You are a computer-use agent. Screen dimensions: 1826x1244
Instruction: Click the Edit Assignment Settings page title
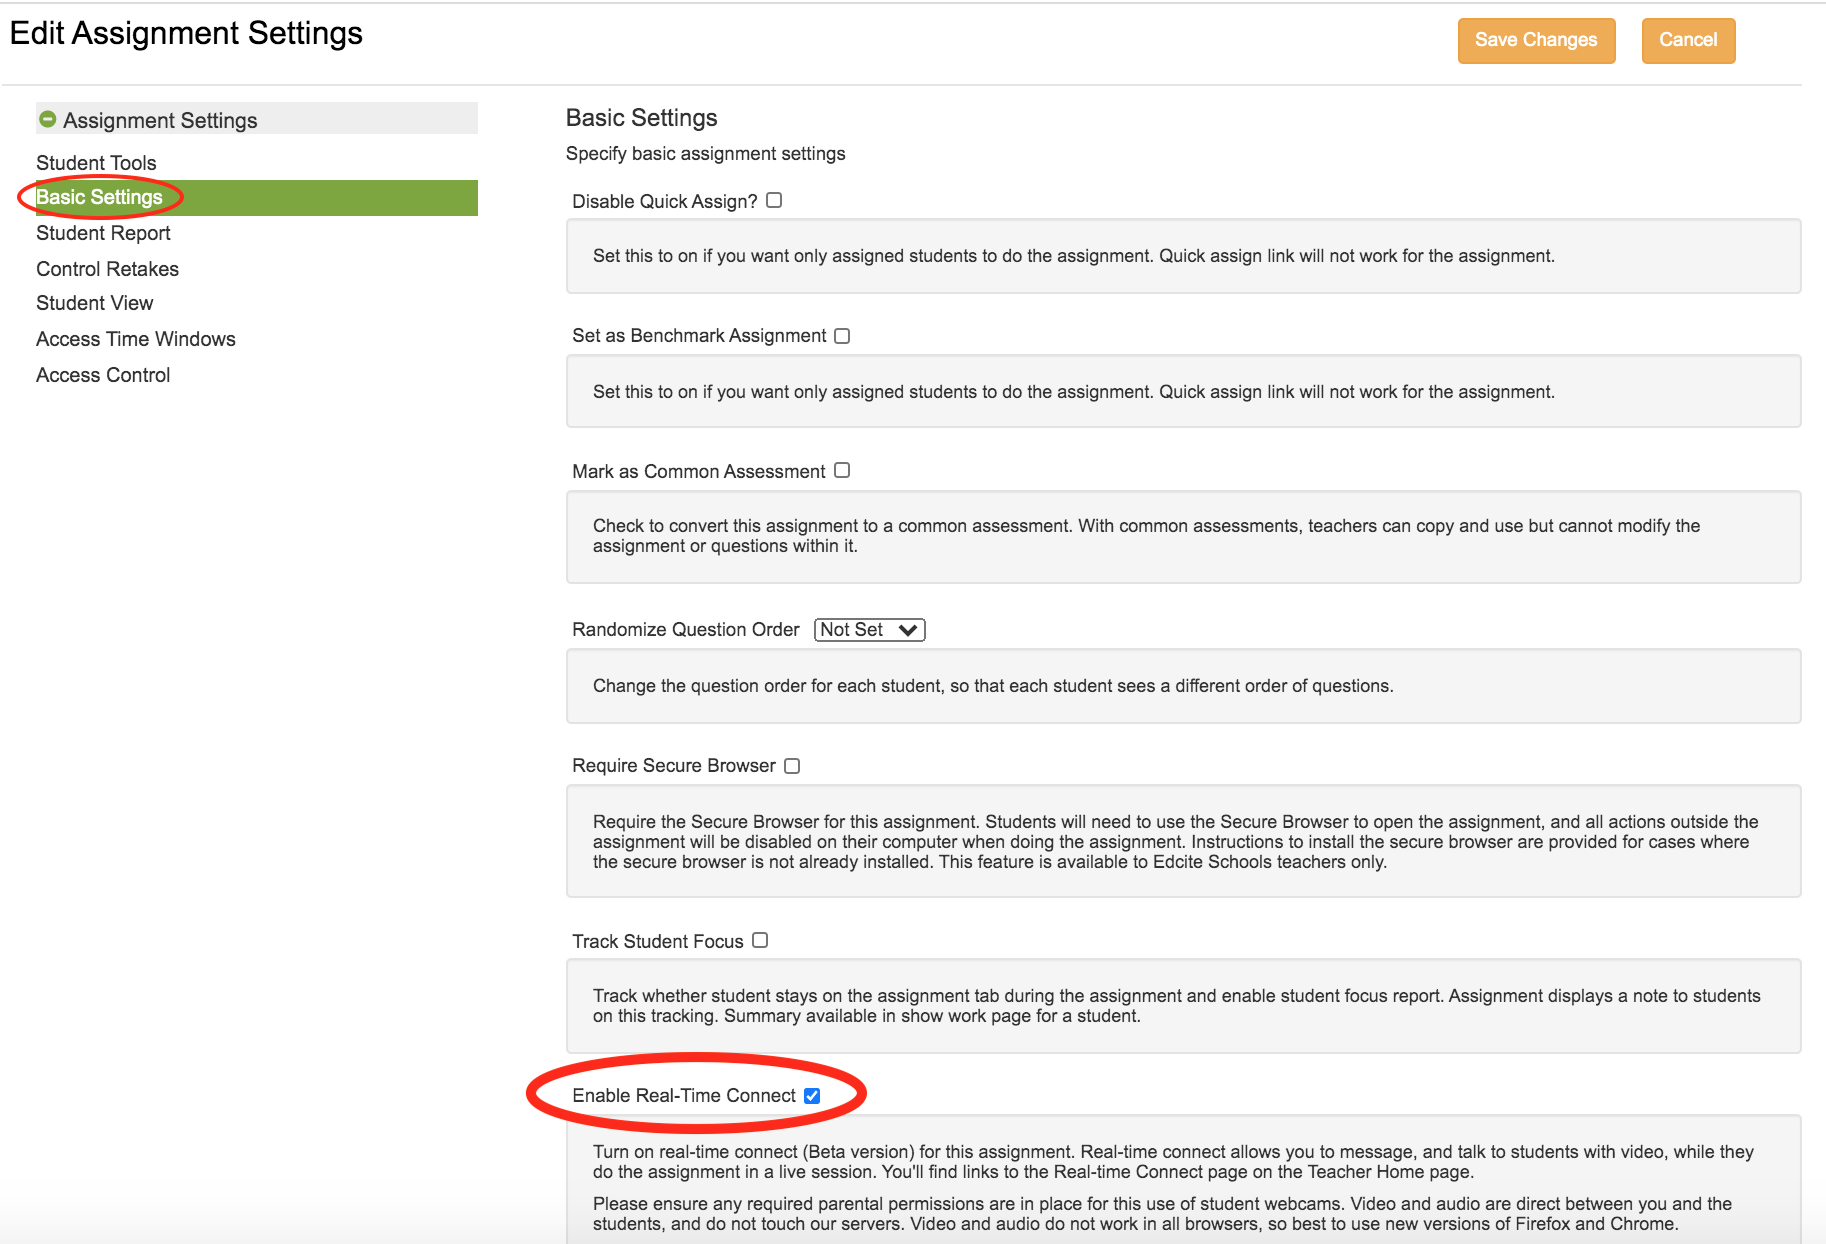point(186,33)
